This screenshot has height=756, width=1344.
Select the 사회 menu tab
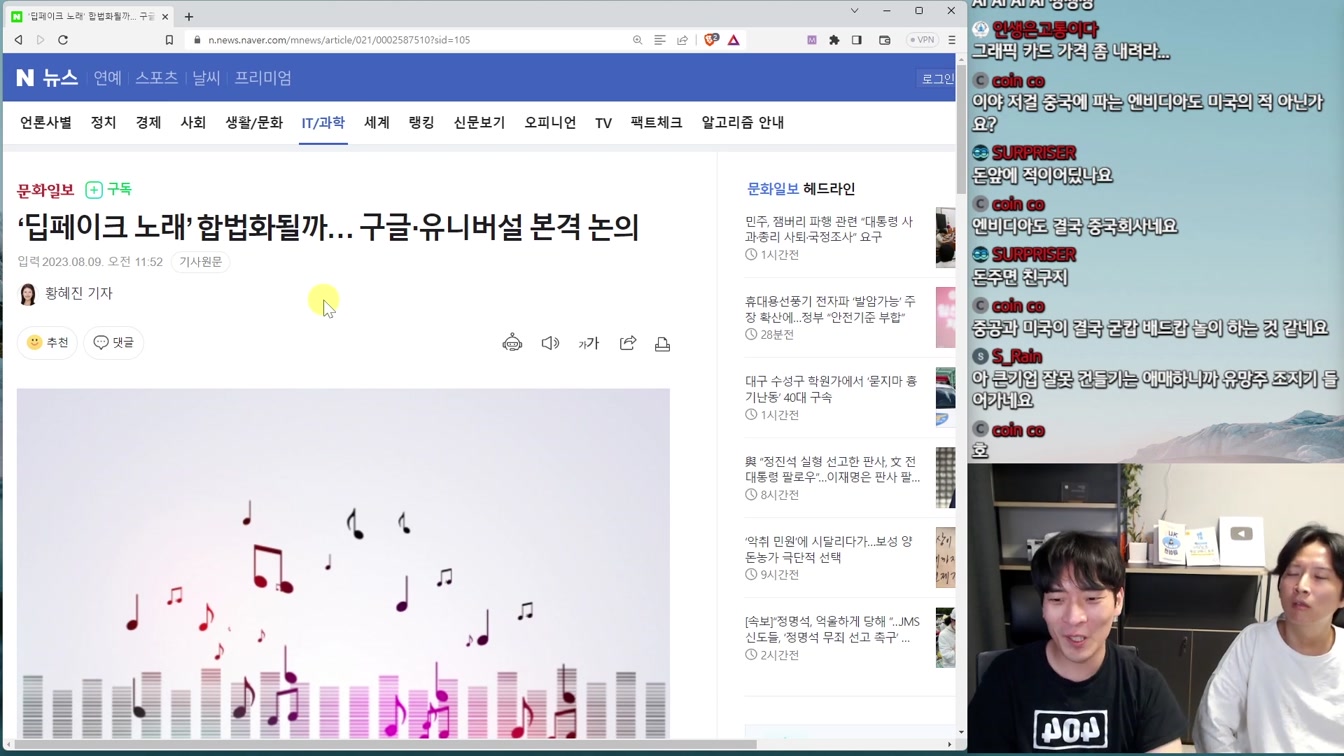coord(193,122)
